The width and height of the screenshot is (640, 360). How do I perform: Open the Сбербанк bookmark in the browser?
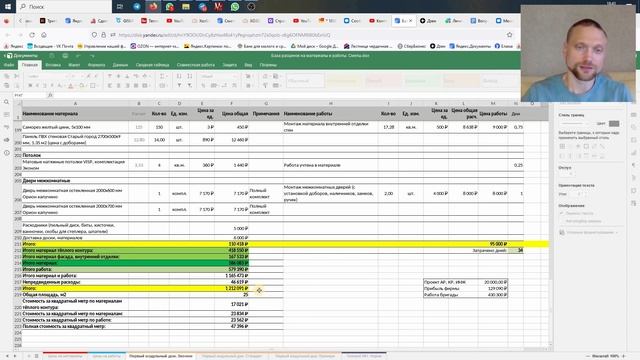tap(411, 46)
